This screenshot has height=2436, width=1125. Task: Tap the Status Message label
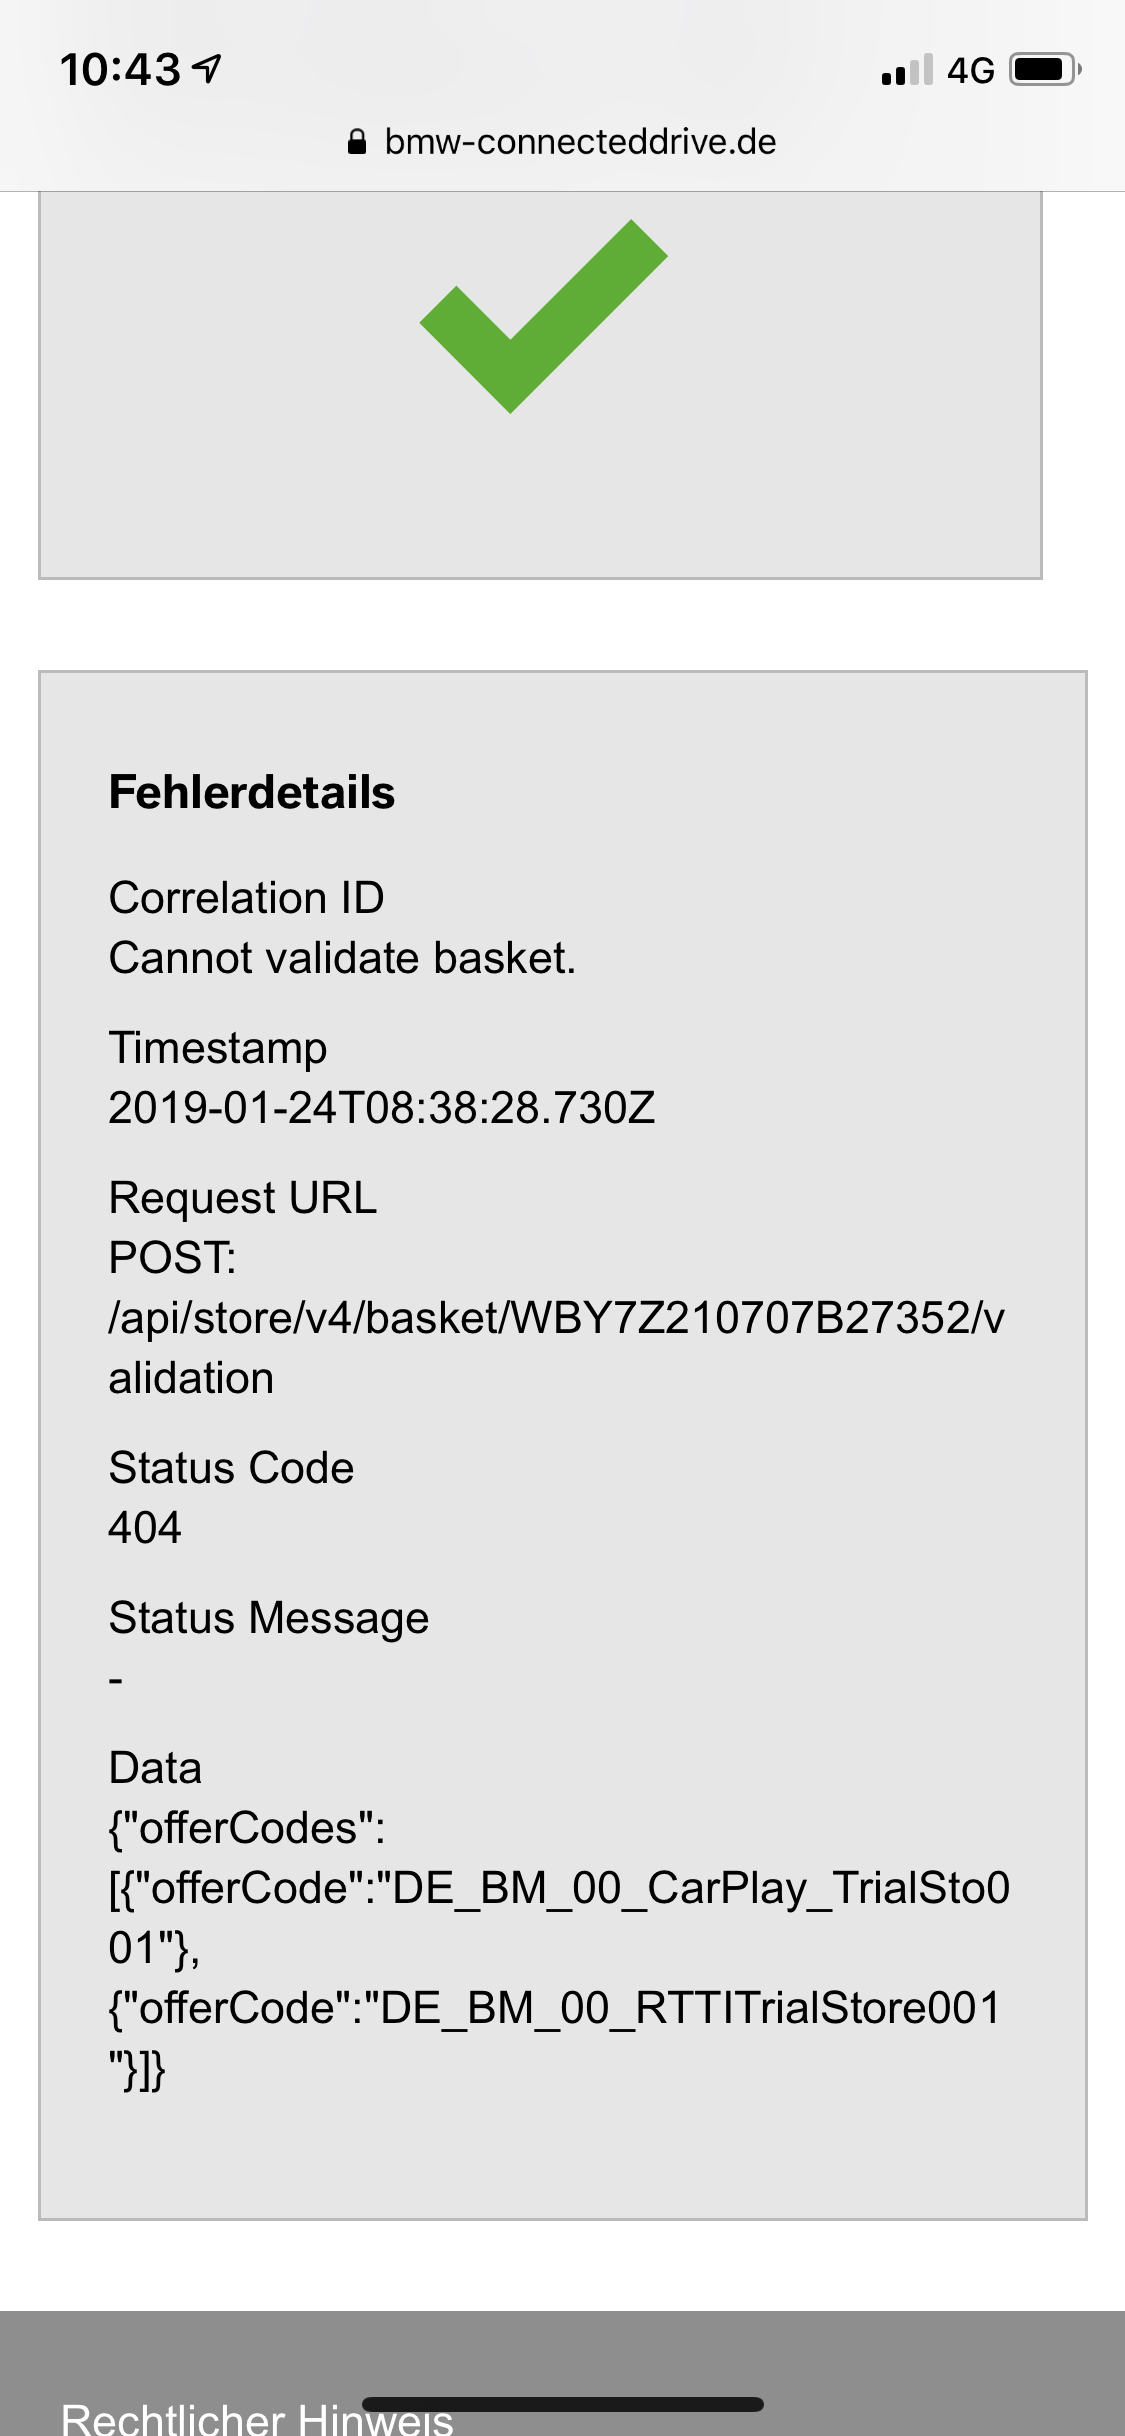[x=269, y=1618]
